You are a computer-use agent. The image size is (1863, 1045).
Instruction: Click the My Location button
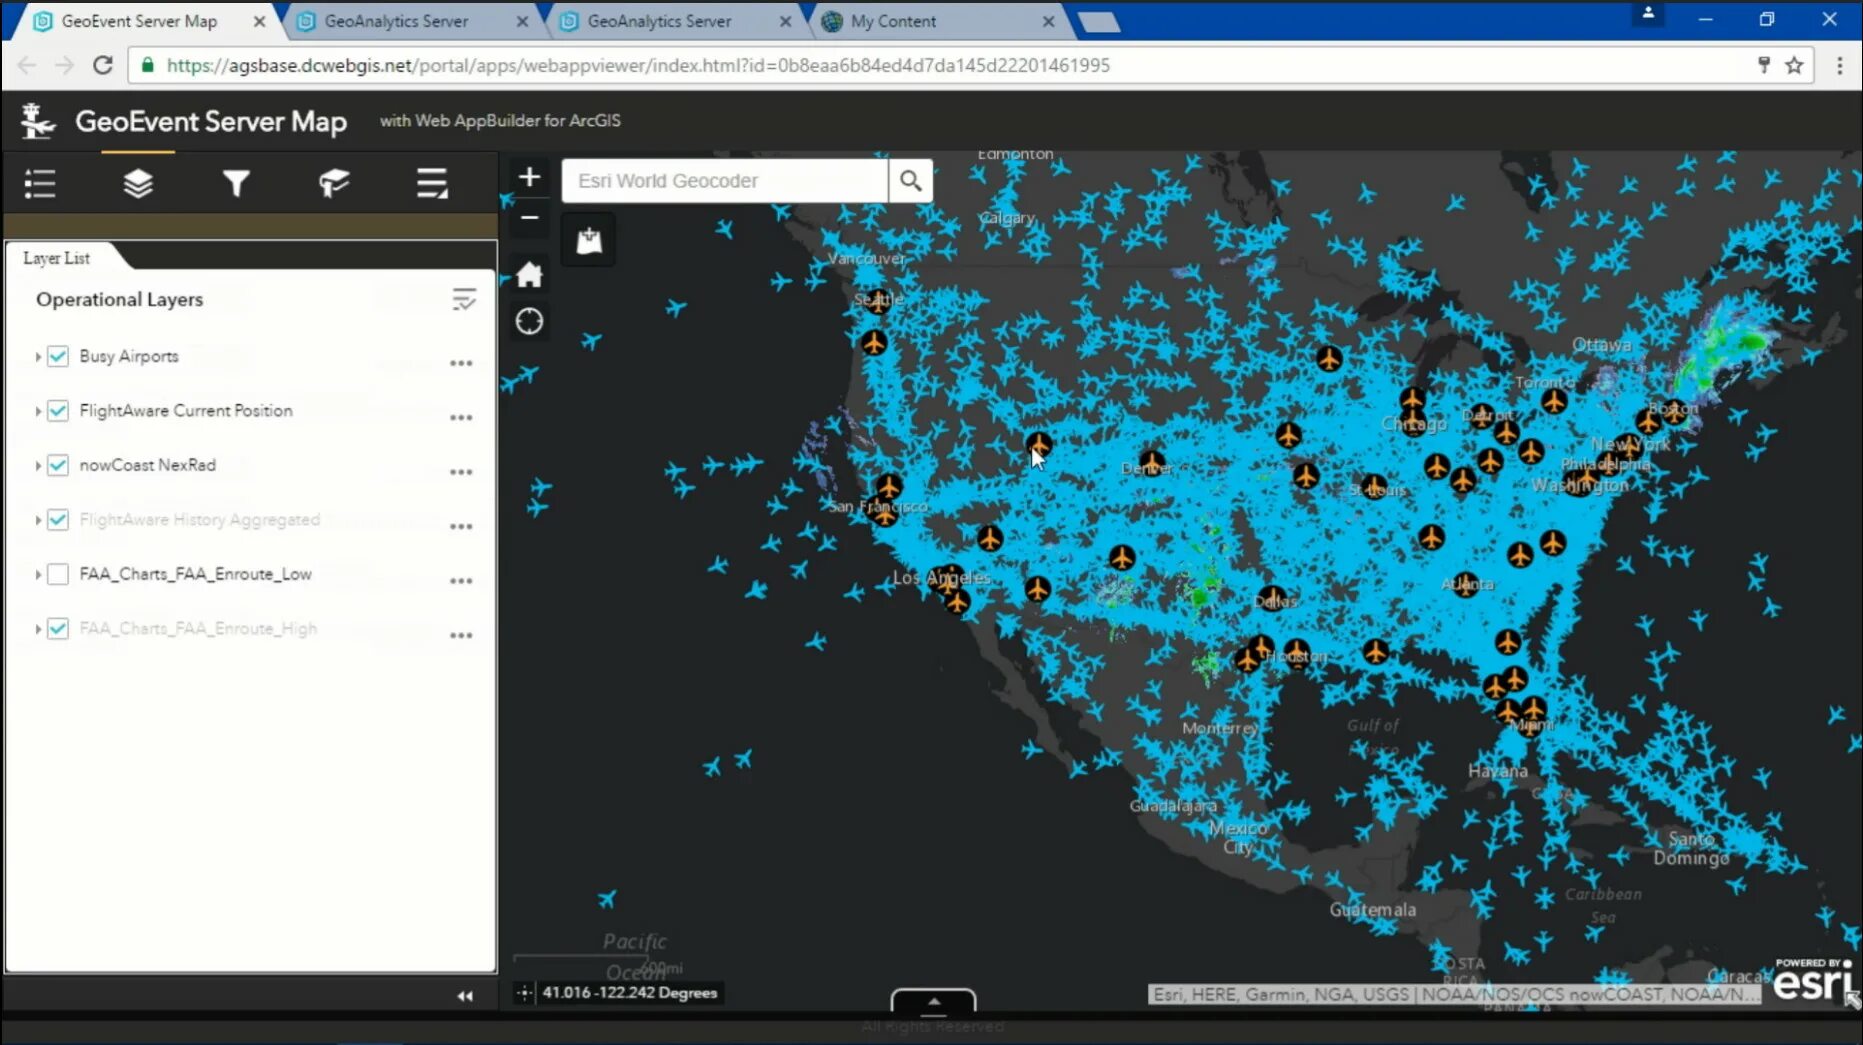tap(529, 322)
